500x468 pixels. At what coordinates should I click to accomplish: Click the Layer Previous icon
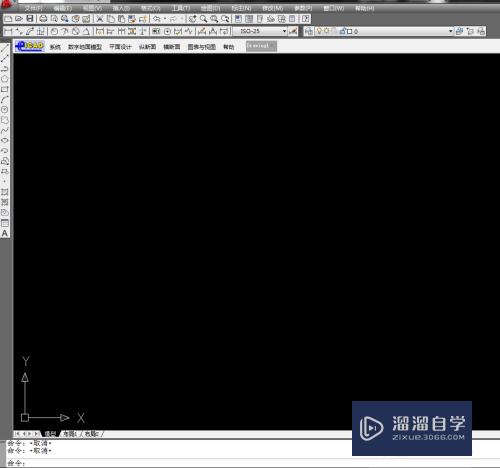tap(470, 31)
